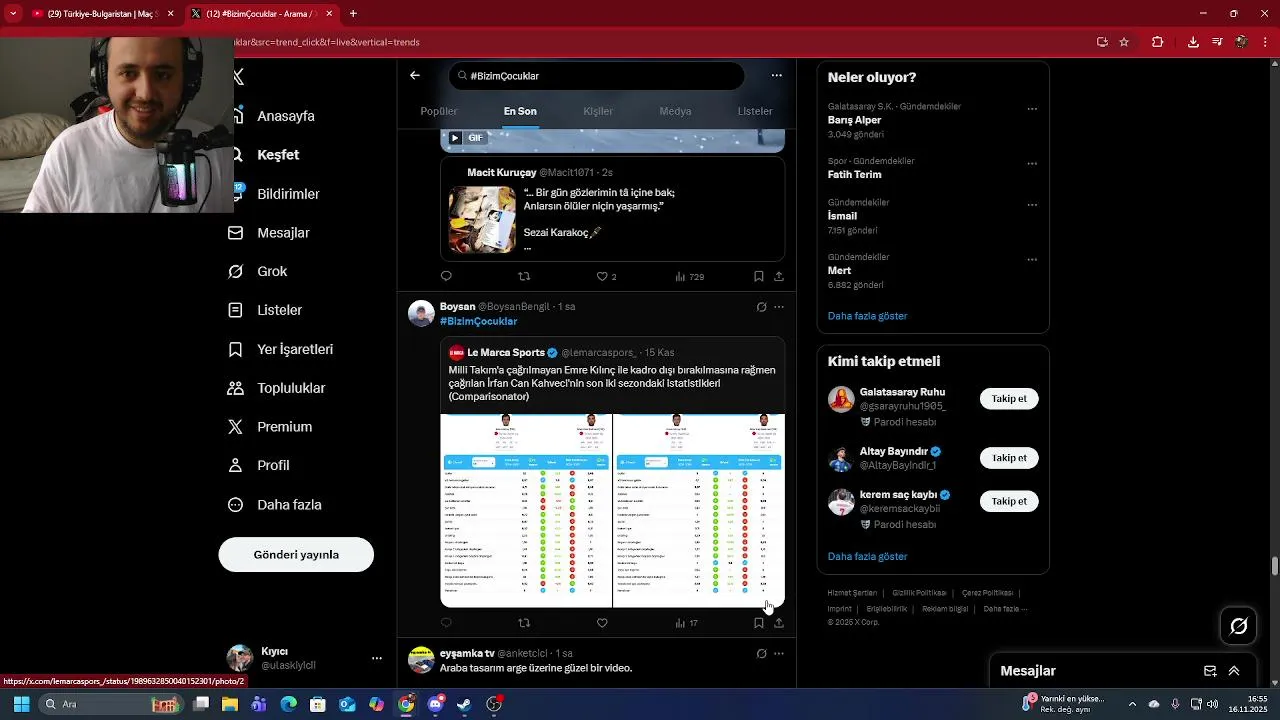Follow Altay Bayındır with Takip et

point(1009,458)
